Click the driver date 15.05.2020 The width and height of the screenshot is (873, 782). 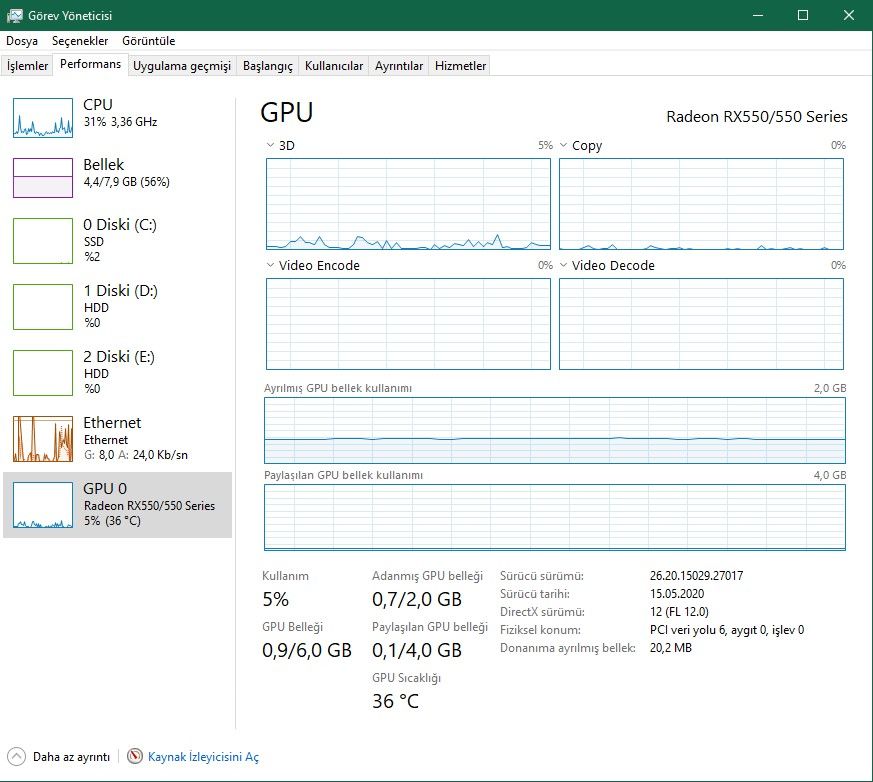point(677,593)
